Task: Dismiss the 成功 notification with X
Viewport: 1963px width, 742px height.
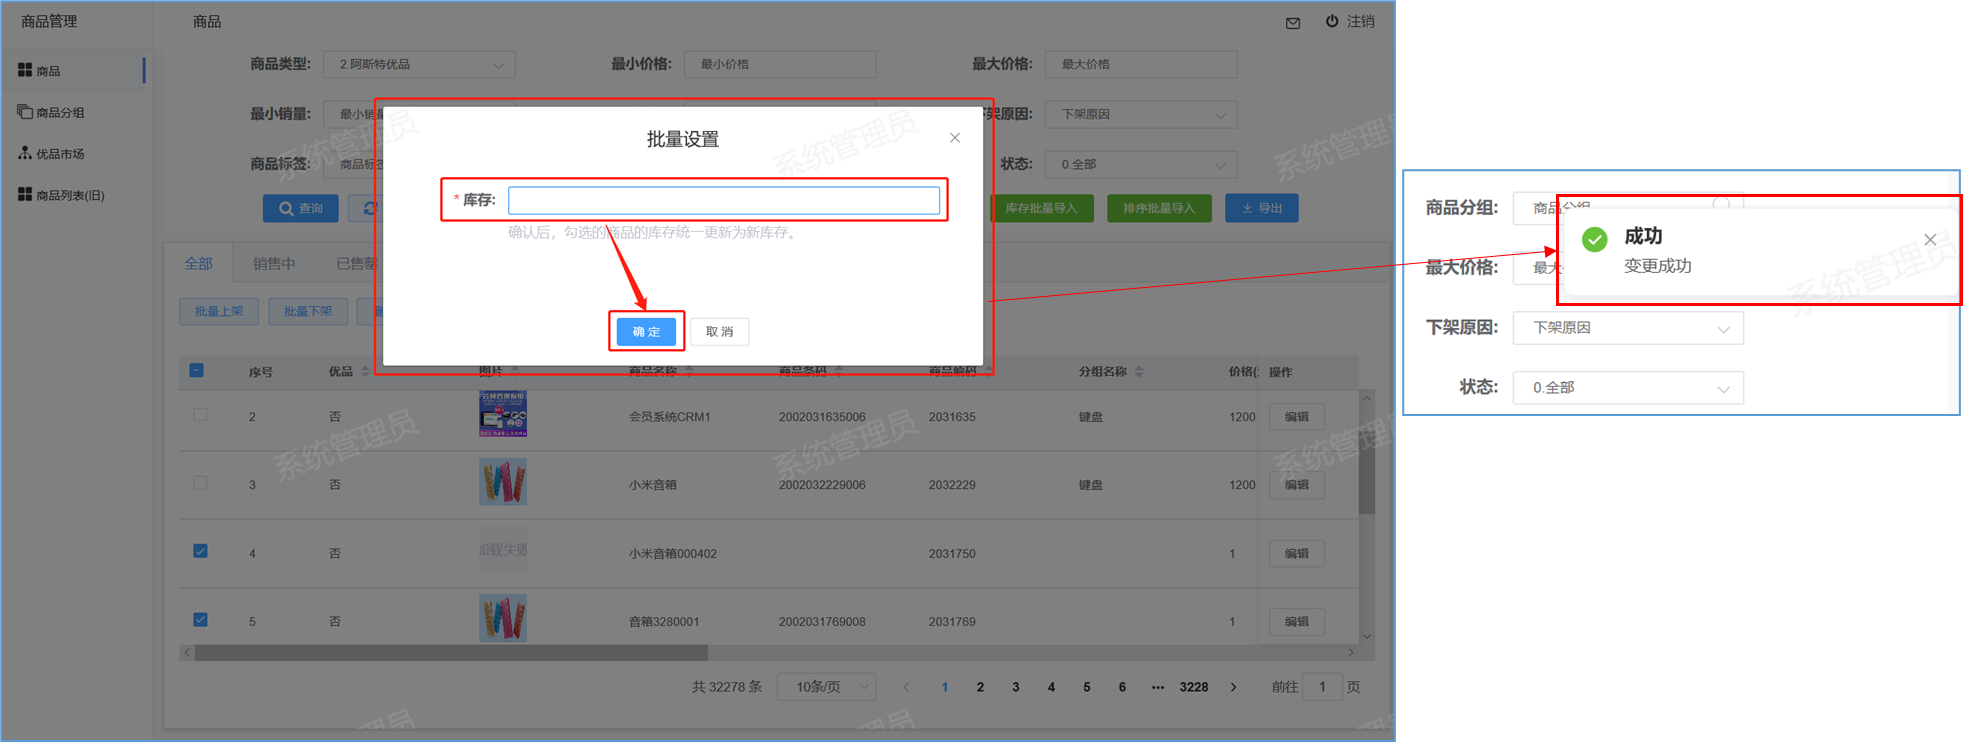Action: pos(1930,239)
